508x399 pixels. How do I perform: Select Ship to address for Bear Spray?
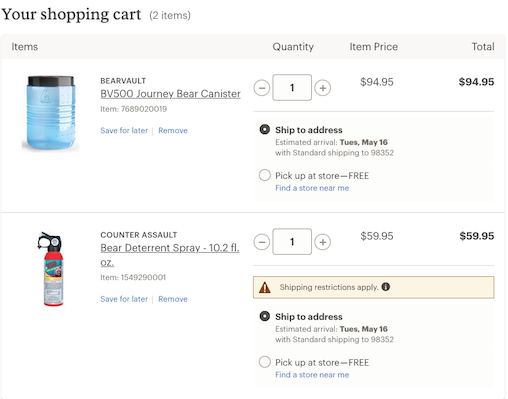click(265, 316)
